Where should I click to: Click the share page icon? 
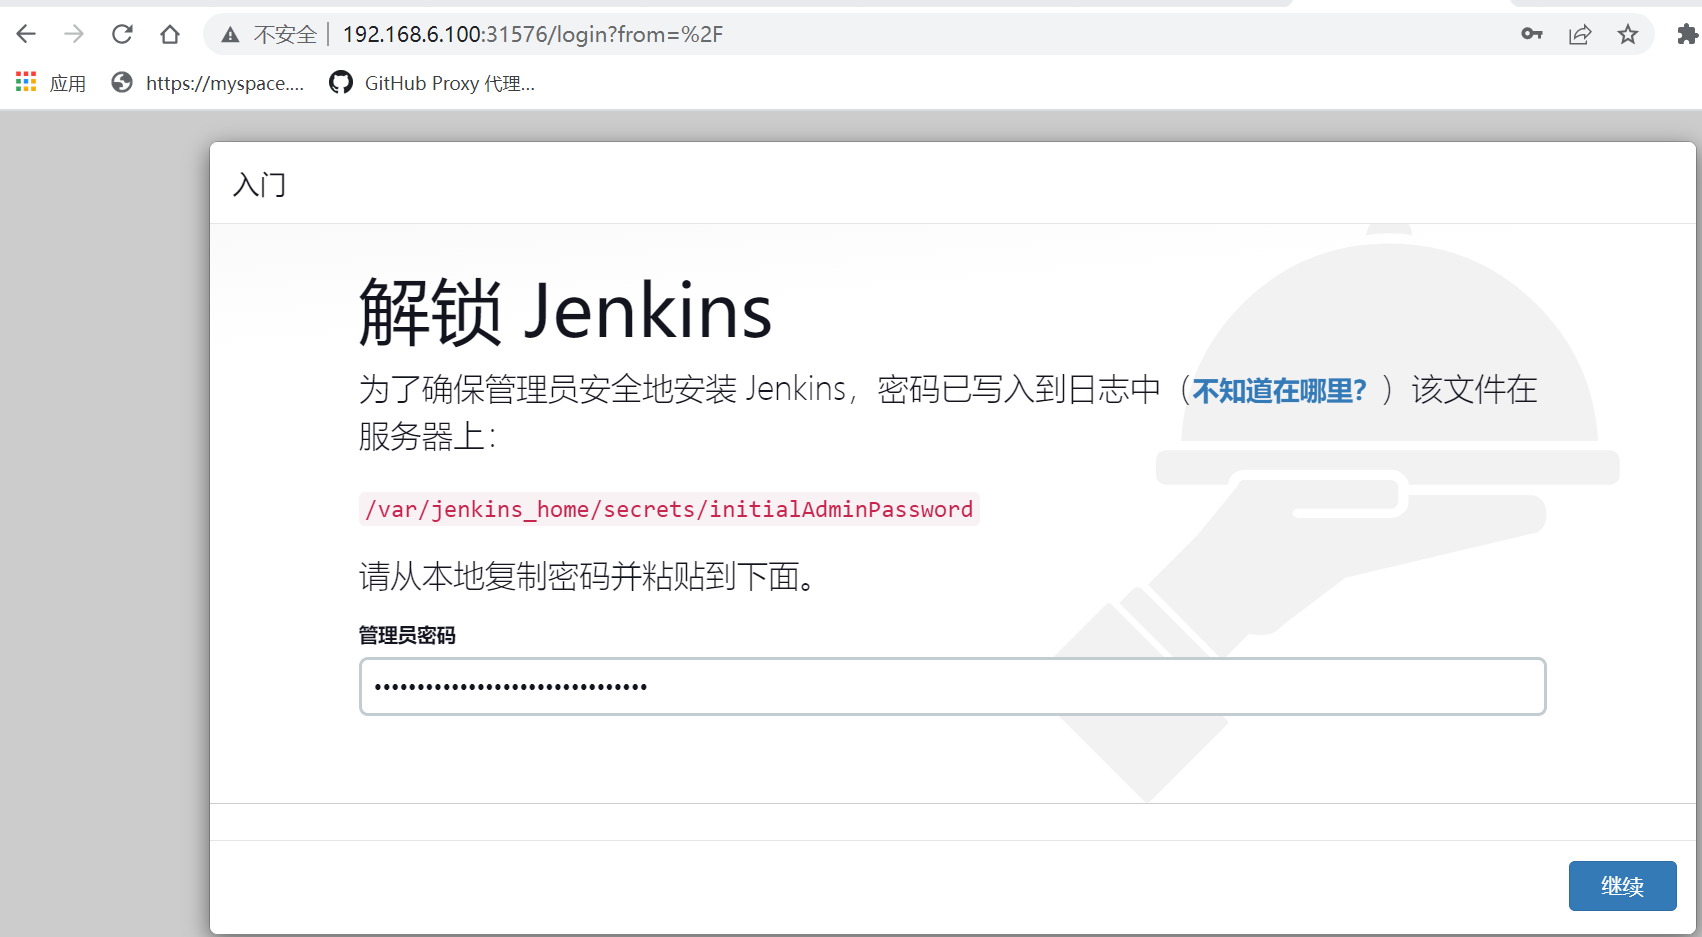pyautogui.click(x=1580, y=35)
